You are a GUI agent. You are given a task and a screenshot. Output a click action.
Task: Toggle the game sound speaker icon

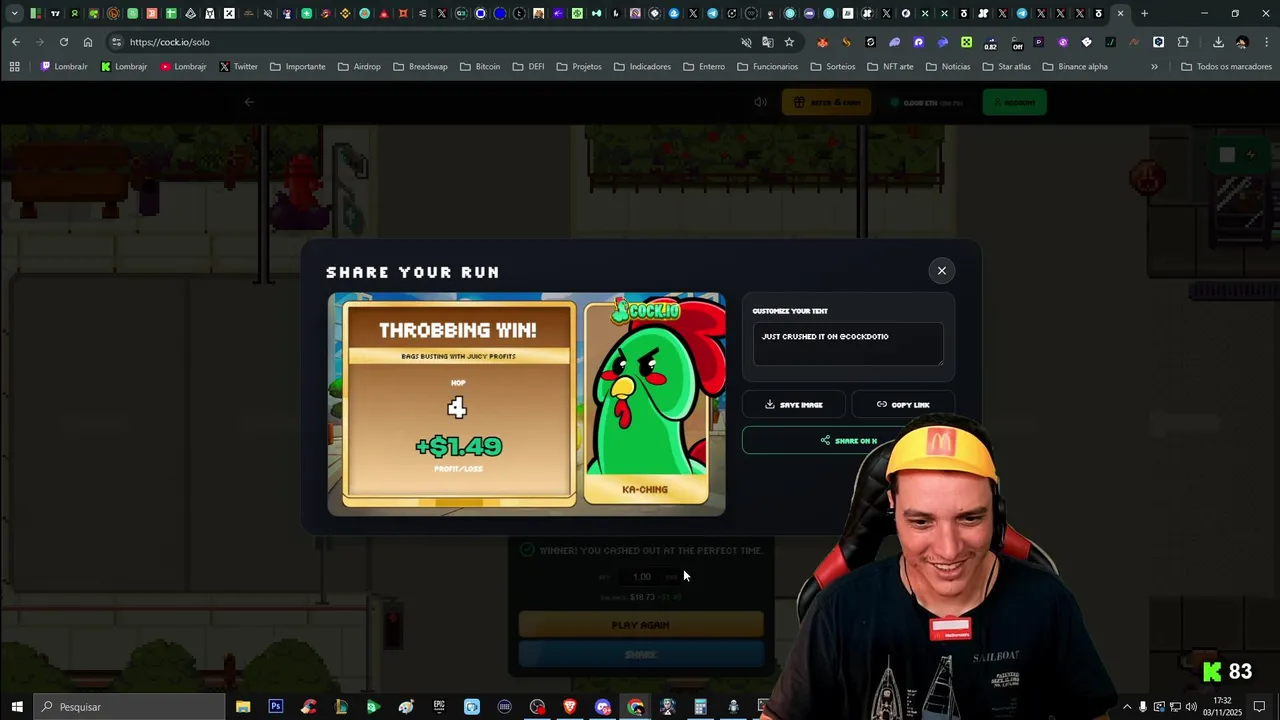pyautogui.click(x=760, y=102)
